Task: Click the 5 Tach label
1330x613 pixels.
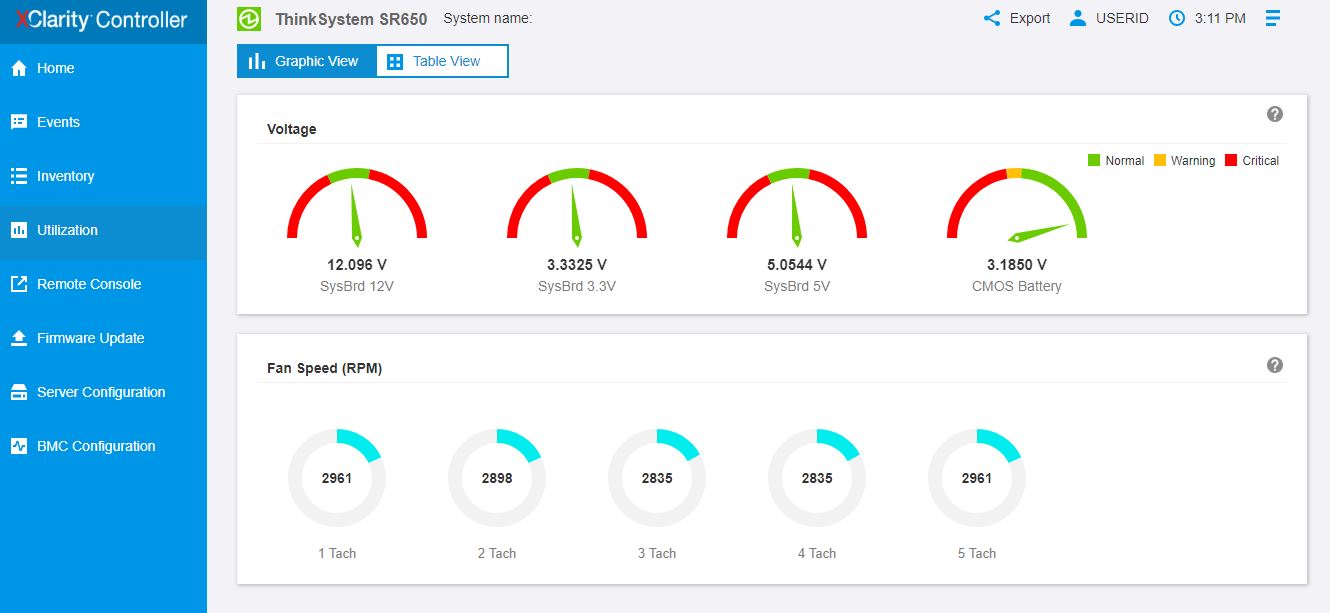Action: (977, 553)
